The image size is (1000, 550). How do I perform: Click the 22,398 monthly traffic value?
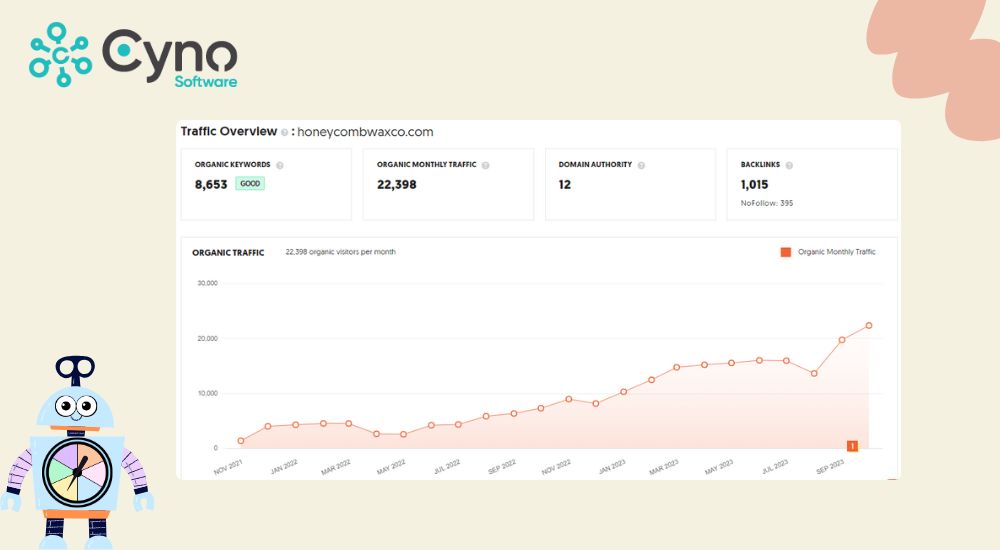(x=397, y=185)
